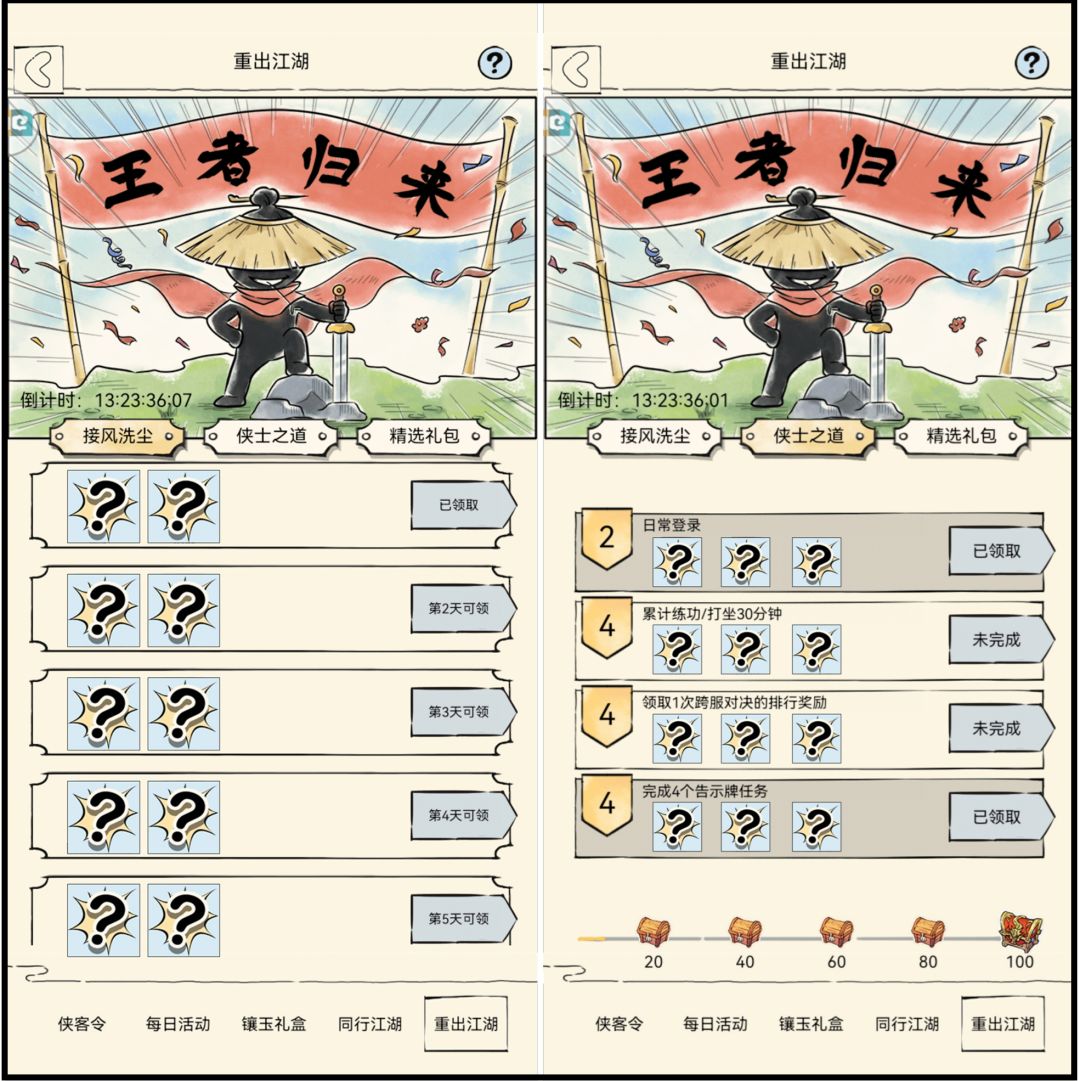Tap third mystery reward of 完成4个告示牌任务
Screen dimensions: 1080x1081
coord(817,827)
